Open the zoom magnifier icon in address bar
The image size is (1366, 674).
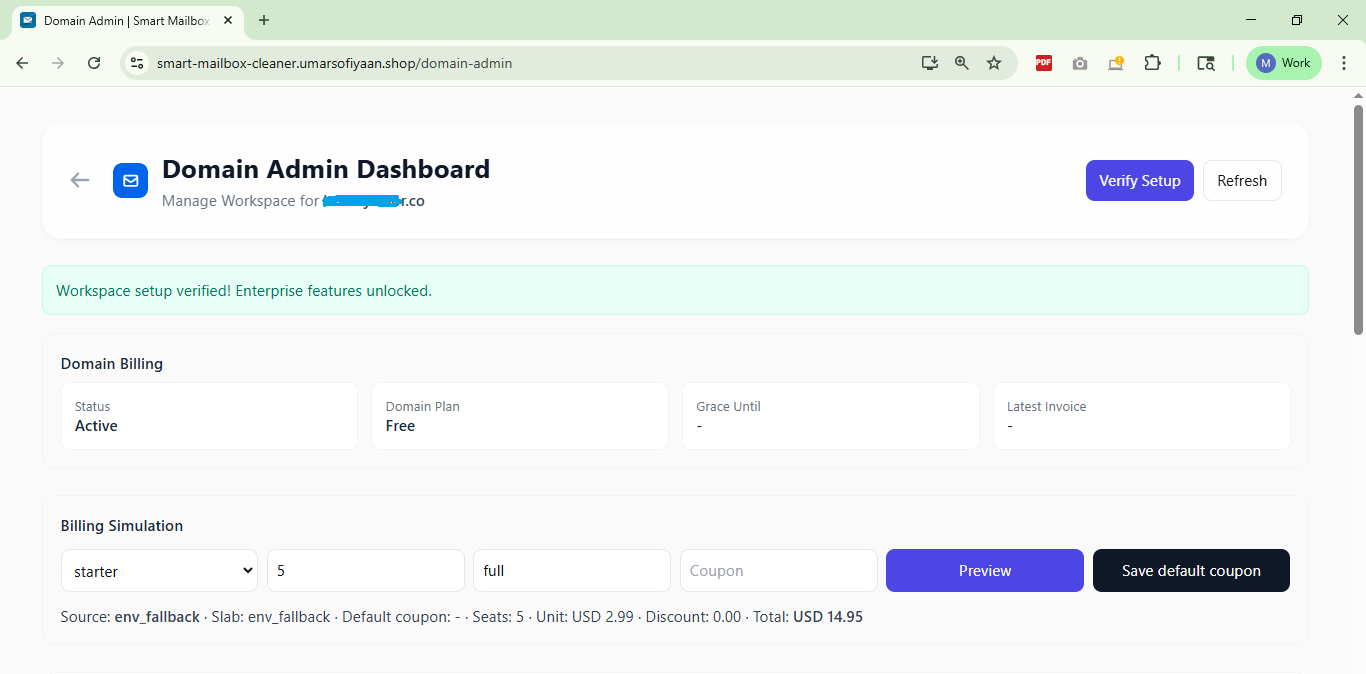[962, 63]
